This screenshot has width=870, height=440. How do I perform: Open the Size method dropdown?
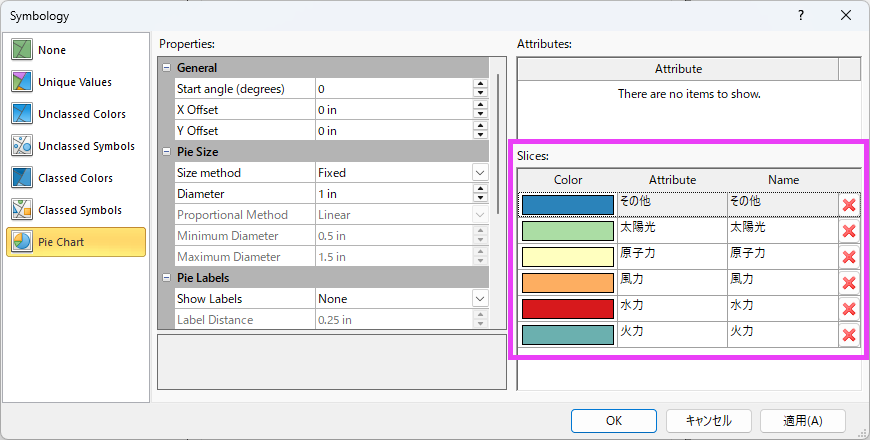480,173
